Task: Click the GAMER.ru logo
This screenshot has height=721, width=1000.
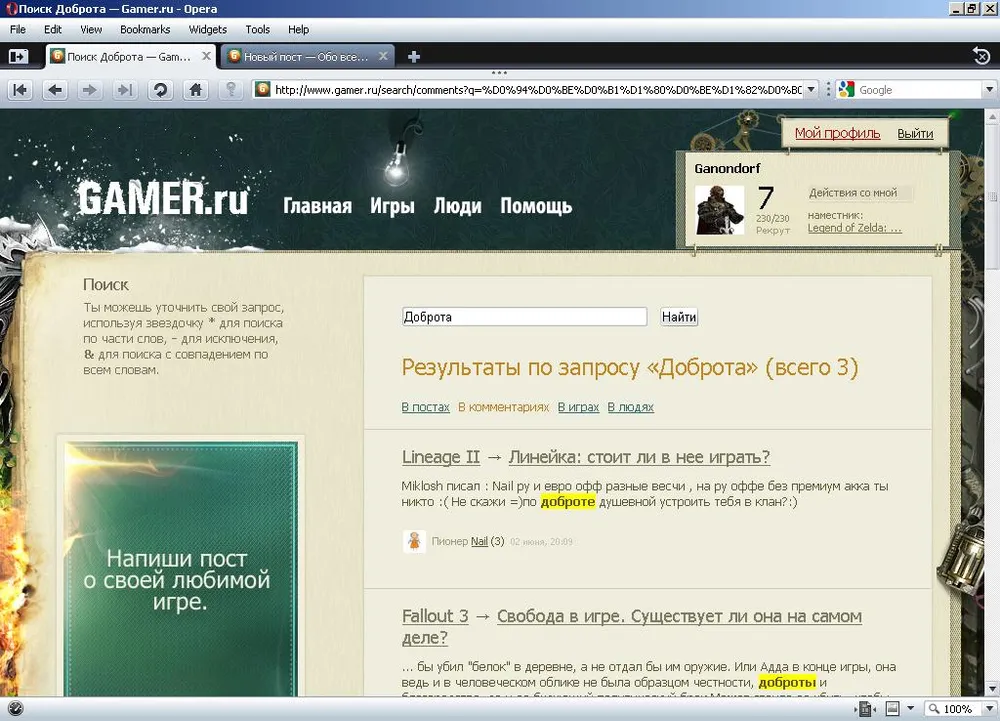Action: point(163,198)
